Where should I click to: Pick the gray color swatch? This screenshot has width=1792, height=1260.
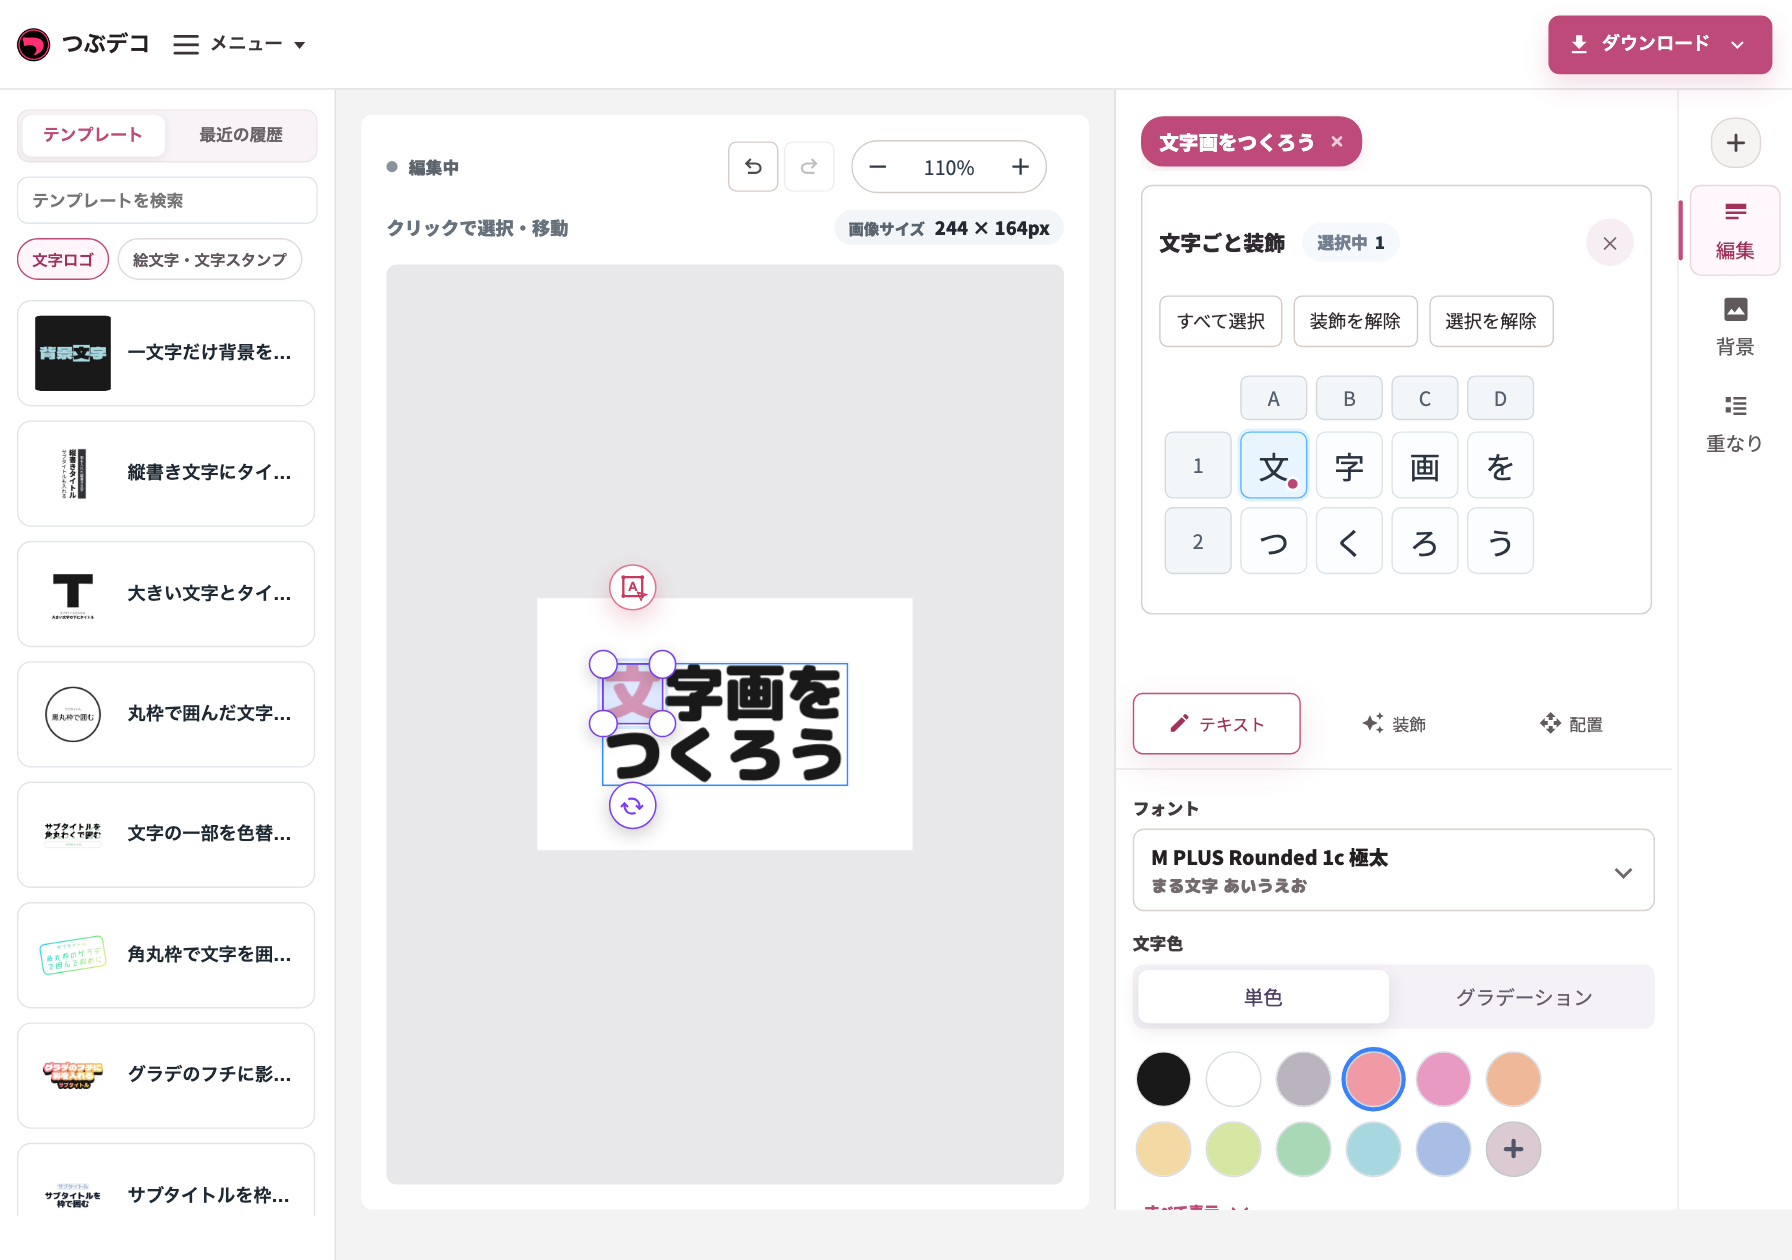click(x=1303, y=1079)
